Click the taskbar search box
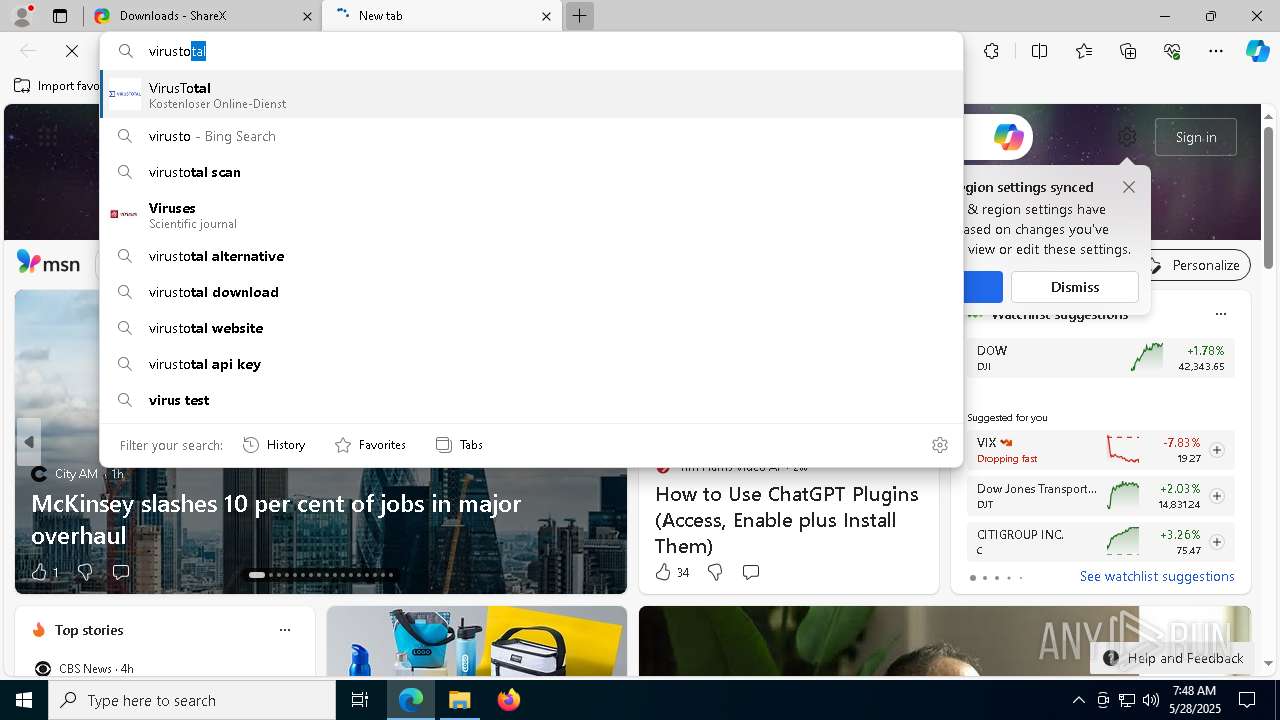 tap(192, 700)
